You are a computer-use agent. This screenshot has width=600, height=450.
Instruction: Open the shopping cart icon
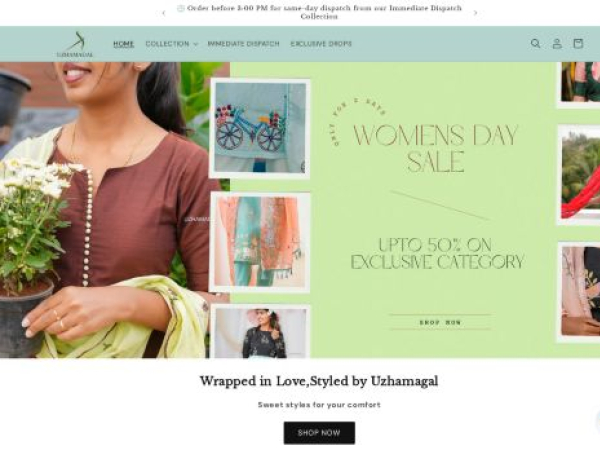(578, 44)
